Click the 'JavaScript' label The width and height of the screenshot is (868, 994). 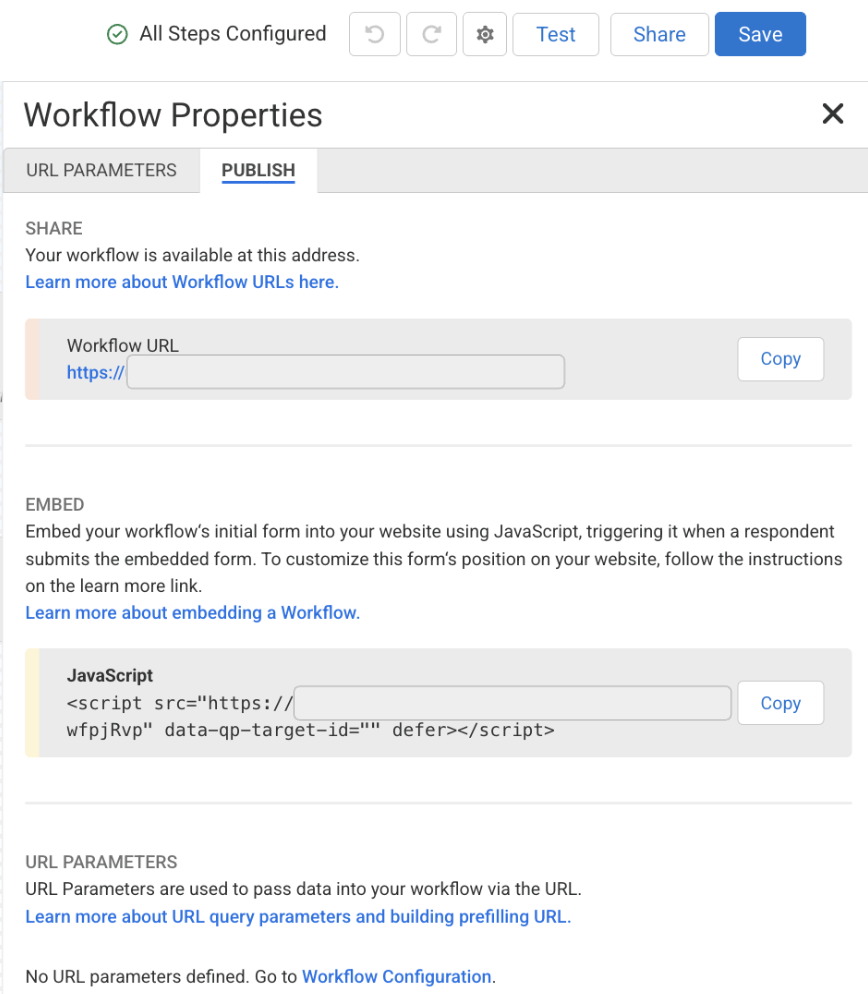[x=110, y=676]
